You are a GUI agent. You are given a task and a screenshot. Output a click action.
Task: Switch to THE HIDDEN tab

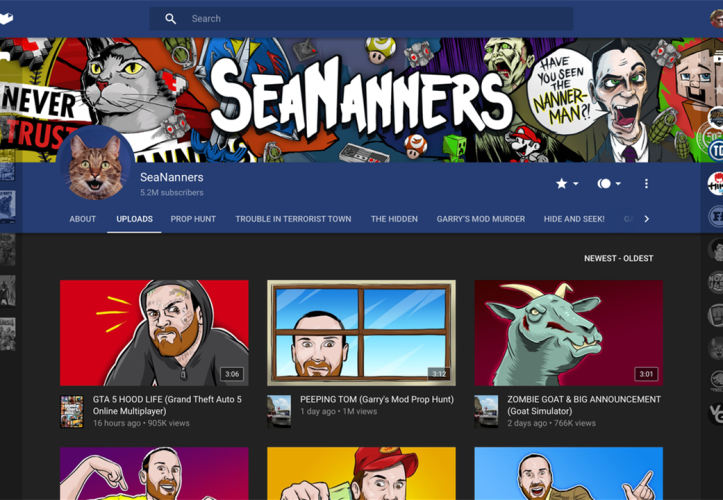pyautogui.click(x=394, y=219)
